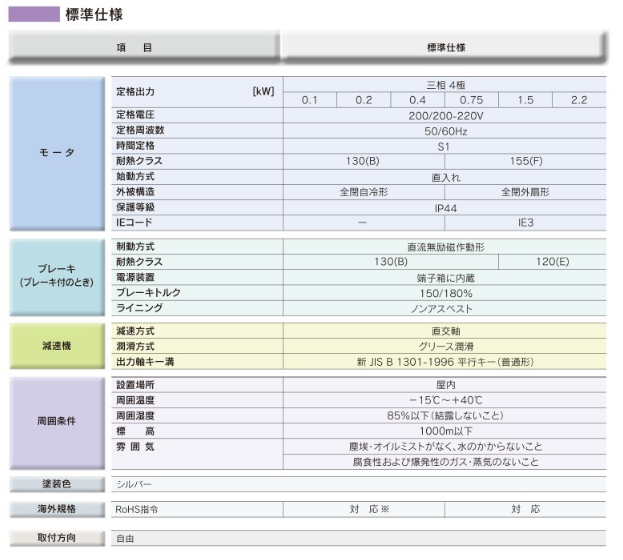
Task: Click the 標準仕様 column header on the right
Action: click(x=444, y=48)
